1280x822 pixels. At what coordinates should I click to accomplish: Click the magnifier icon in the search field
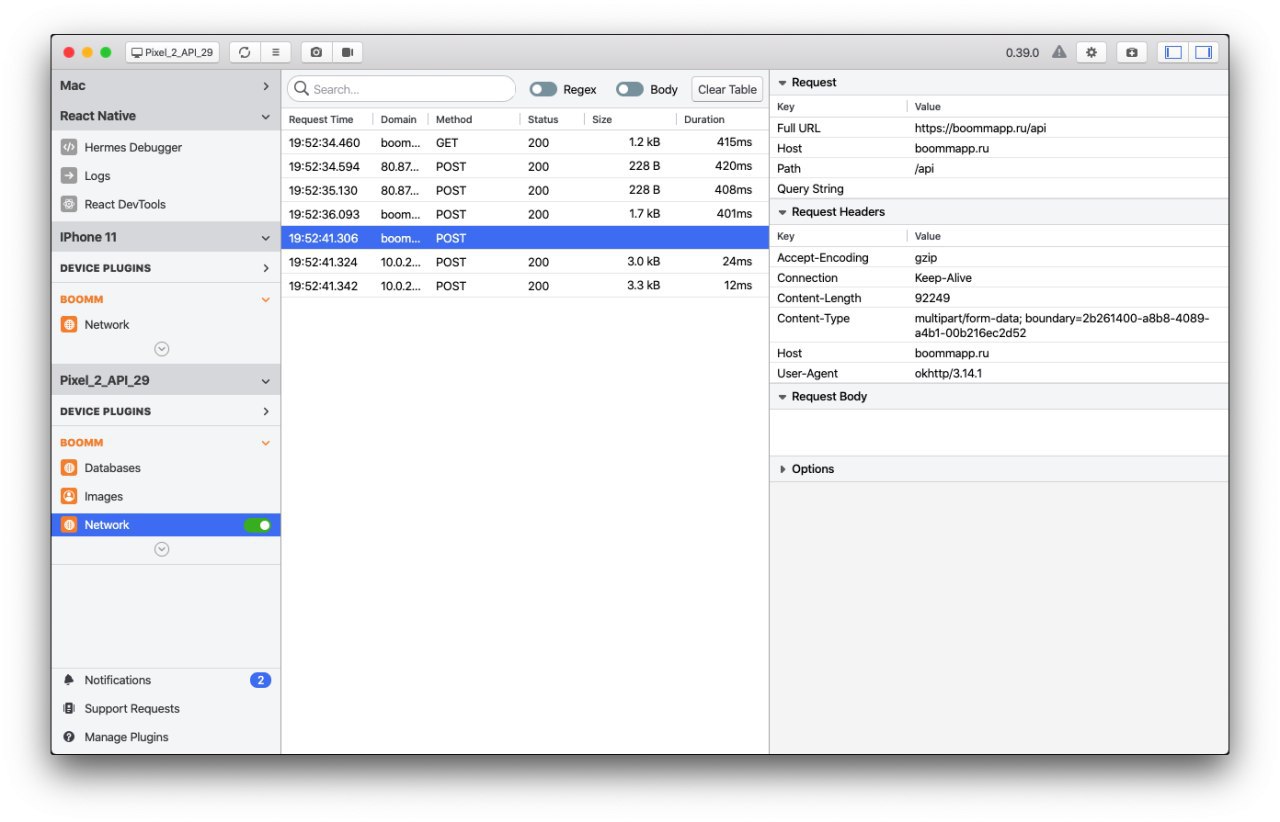[x=301, y=89]
